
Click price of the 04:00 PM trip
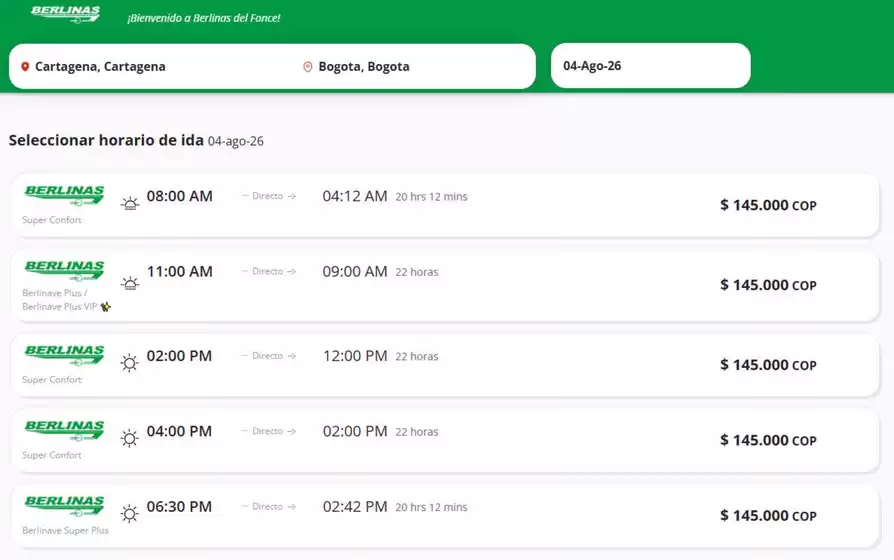pos(768,440)
